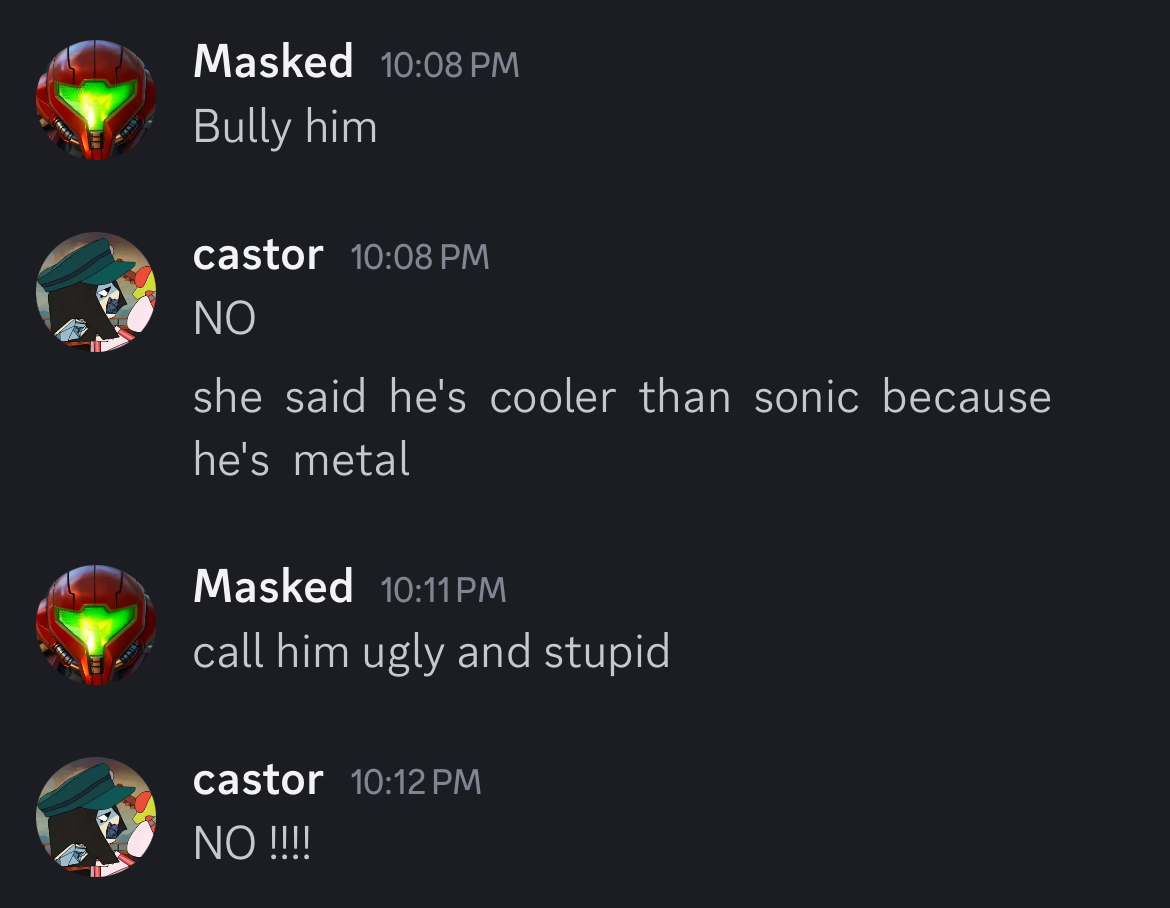The image size is (1170, 908).
Task: Click Masked's avatar at the 10:11 PM message
Action: pos(96,624)
